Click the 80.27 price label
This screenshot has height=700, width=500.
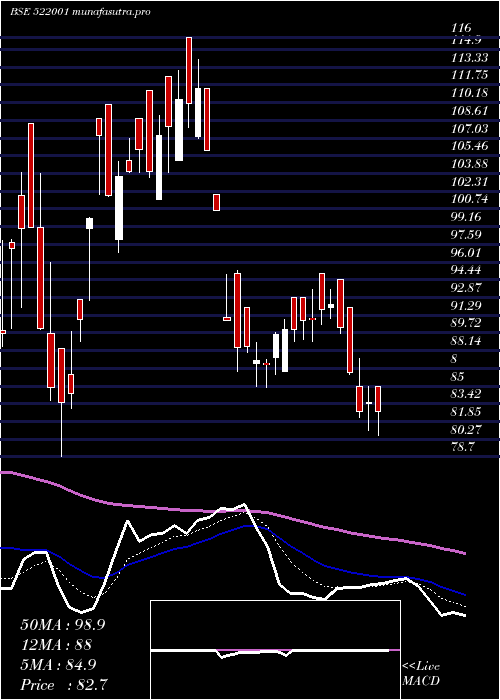pos(467,429)
